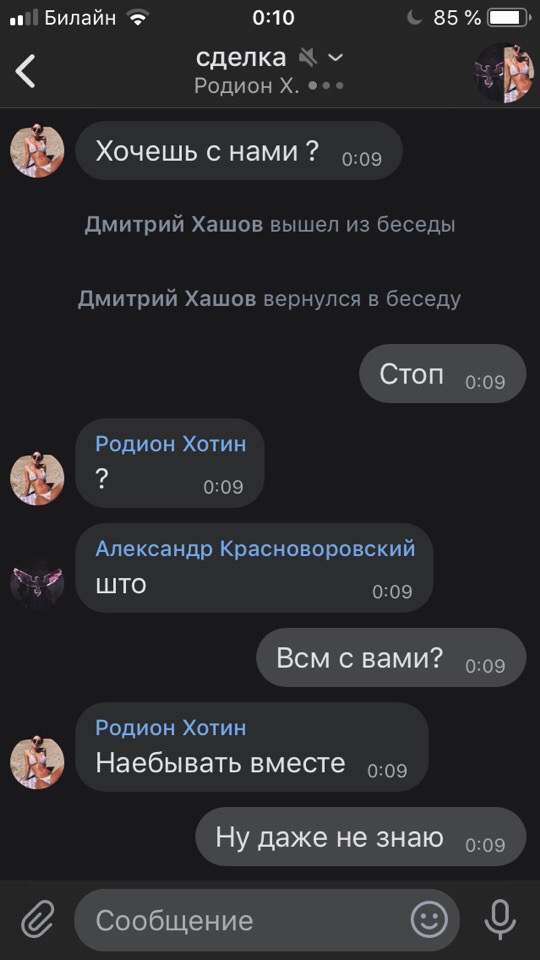Open Александр Красноворовский's avatar
The width and height of the screenshot is (540, 960).
coord(37,582)
